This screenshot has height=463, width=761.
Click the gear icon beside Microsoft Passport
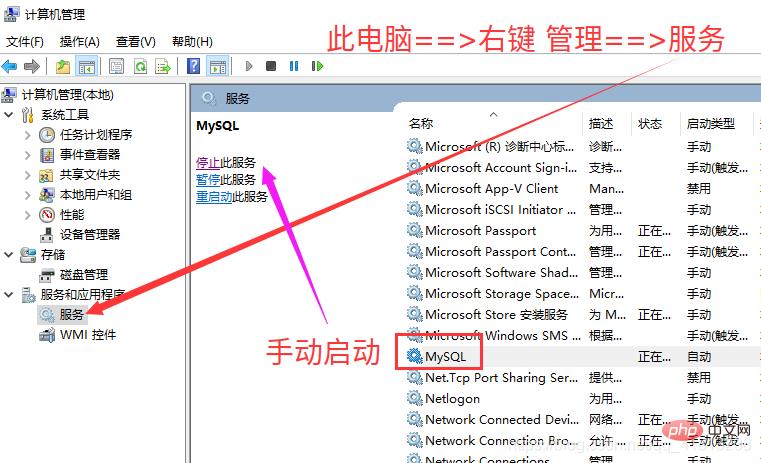(x=414, y=231)
